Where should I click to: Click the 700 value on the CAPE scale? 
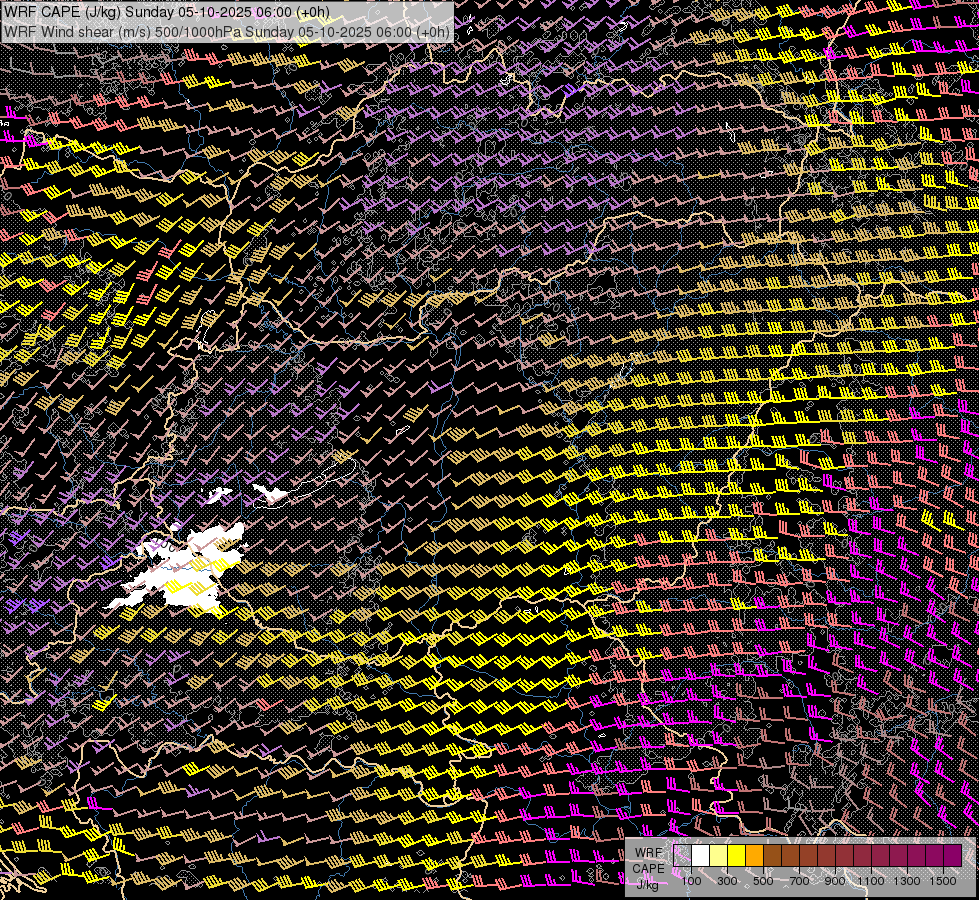pos(799,881)
